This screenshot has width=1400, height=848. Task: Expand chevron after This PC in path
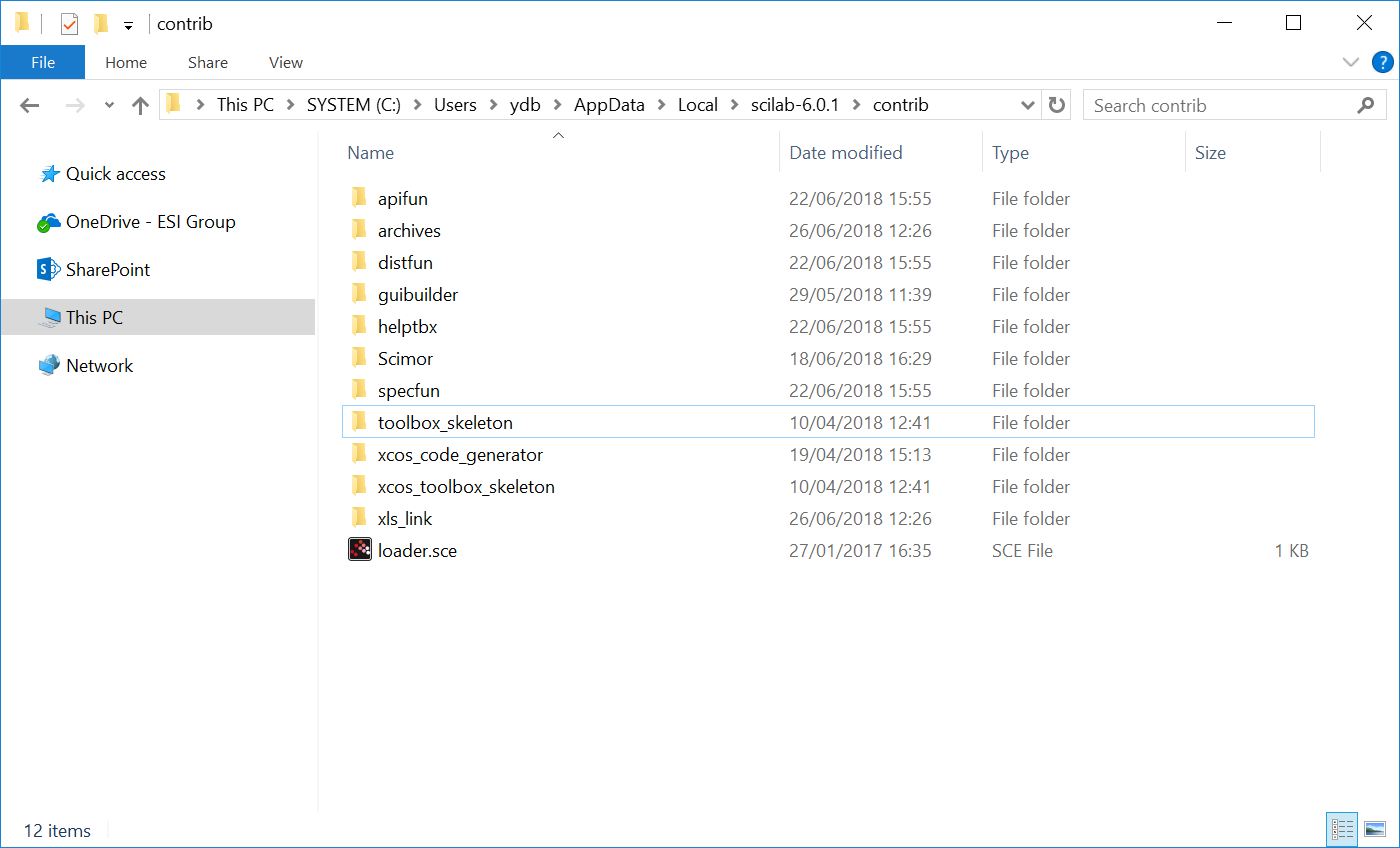pyautogui.click(x=290, y=105)
